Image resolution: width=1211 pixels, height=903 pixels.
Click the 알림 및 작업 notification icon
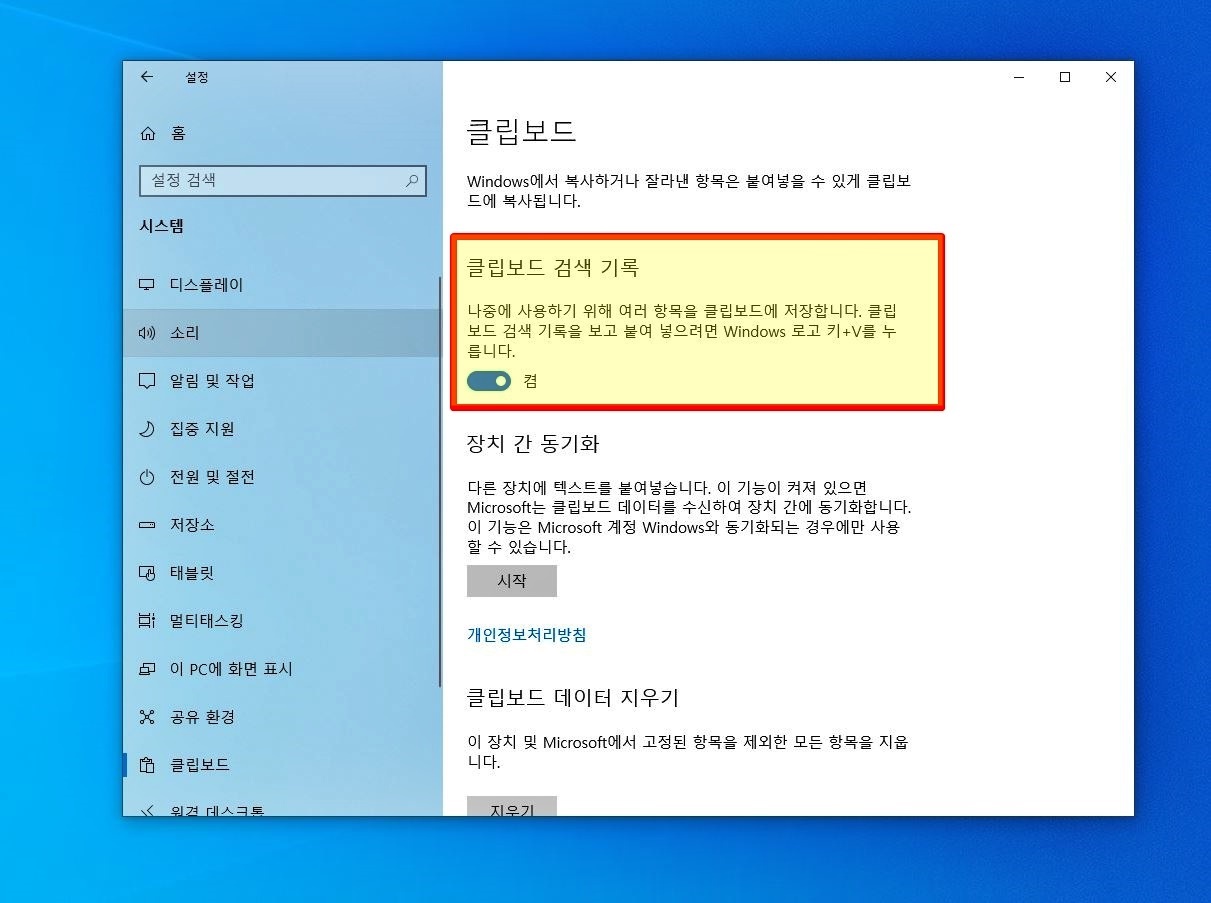coord(147,381)
